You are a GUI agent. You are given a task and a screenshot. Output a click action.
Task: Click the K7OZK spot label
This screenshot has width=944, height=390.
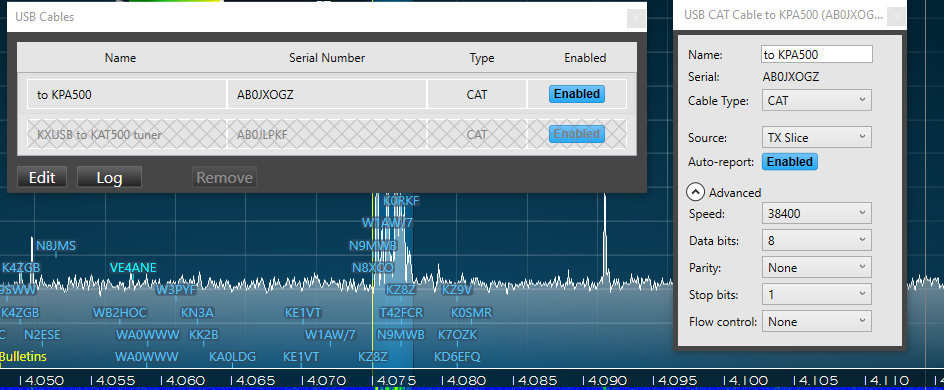[458, 335]
